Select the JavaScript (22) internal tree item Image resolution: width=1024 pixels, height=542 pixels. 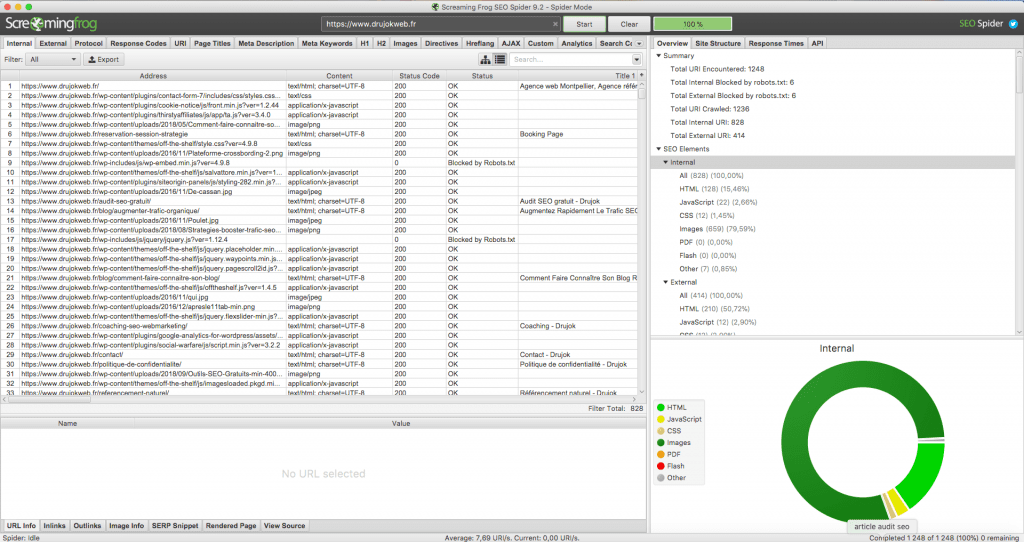pos(718,202)
